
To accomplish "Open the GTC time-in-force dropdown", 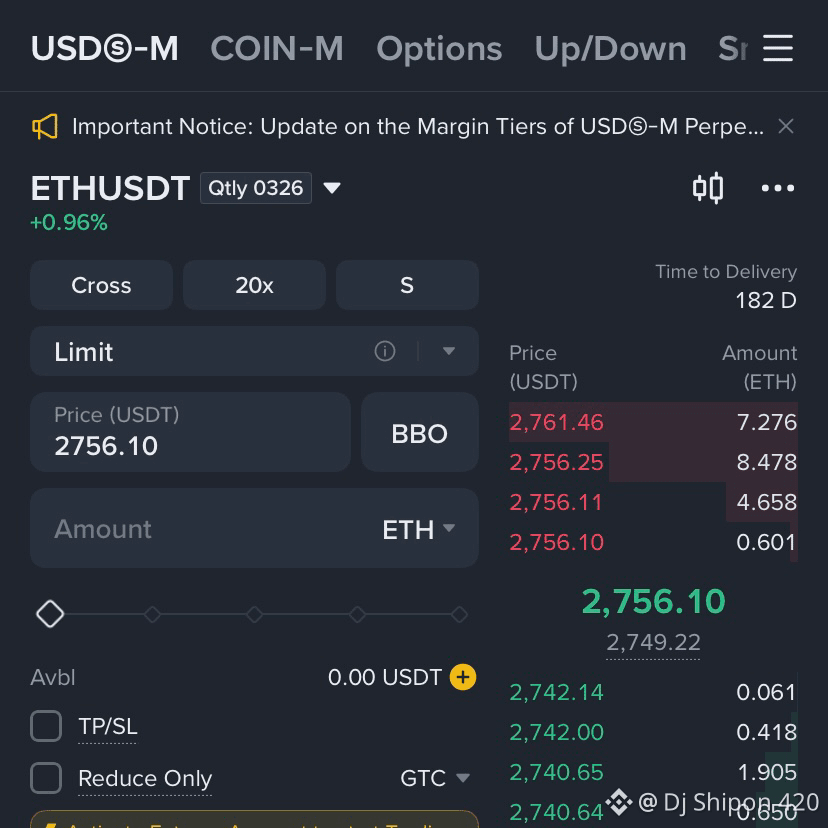I will point(435,778).
